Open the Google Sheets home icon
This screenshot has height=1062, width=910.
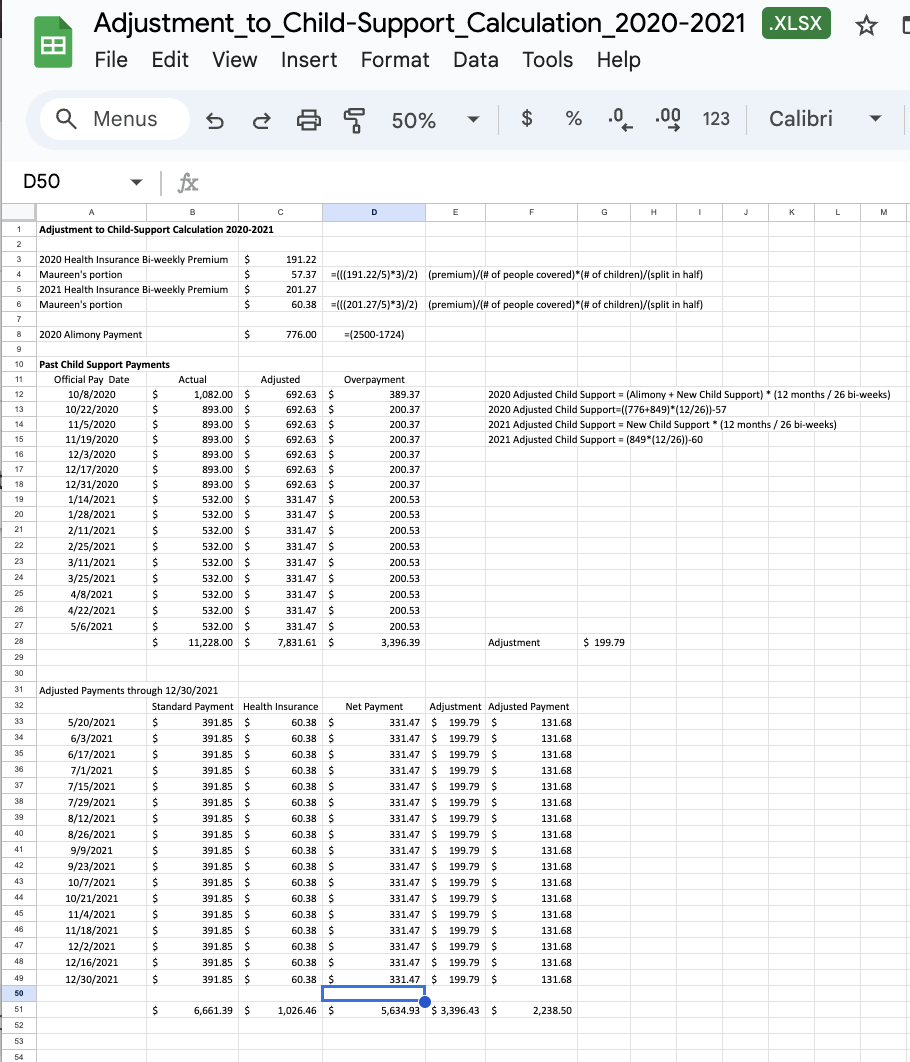point(53,42)
